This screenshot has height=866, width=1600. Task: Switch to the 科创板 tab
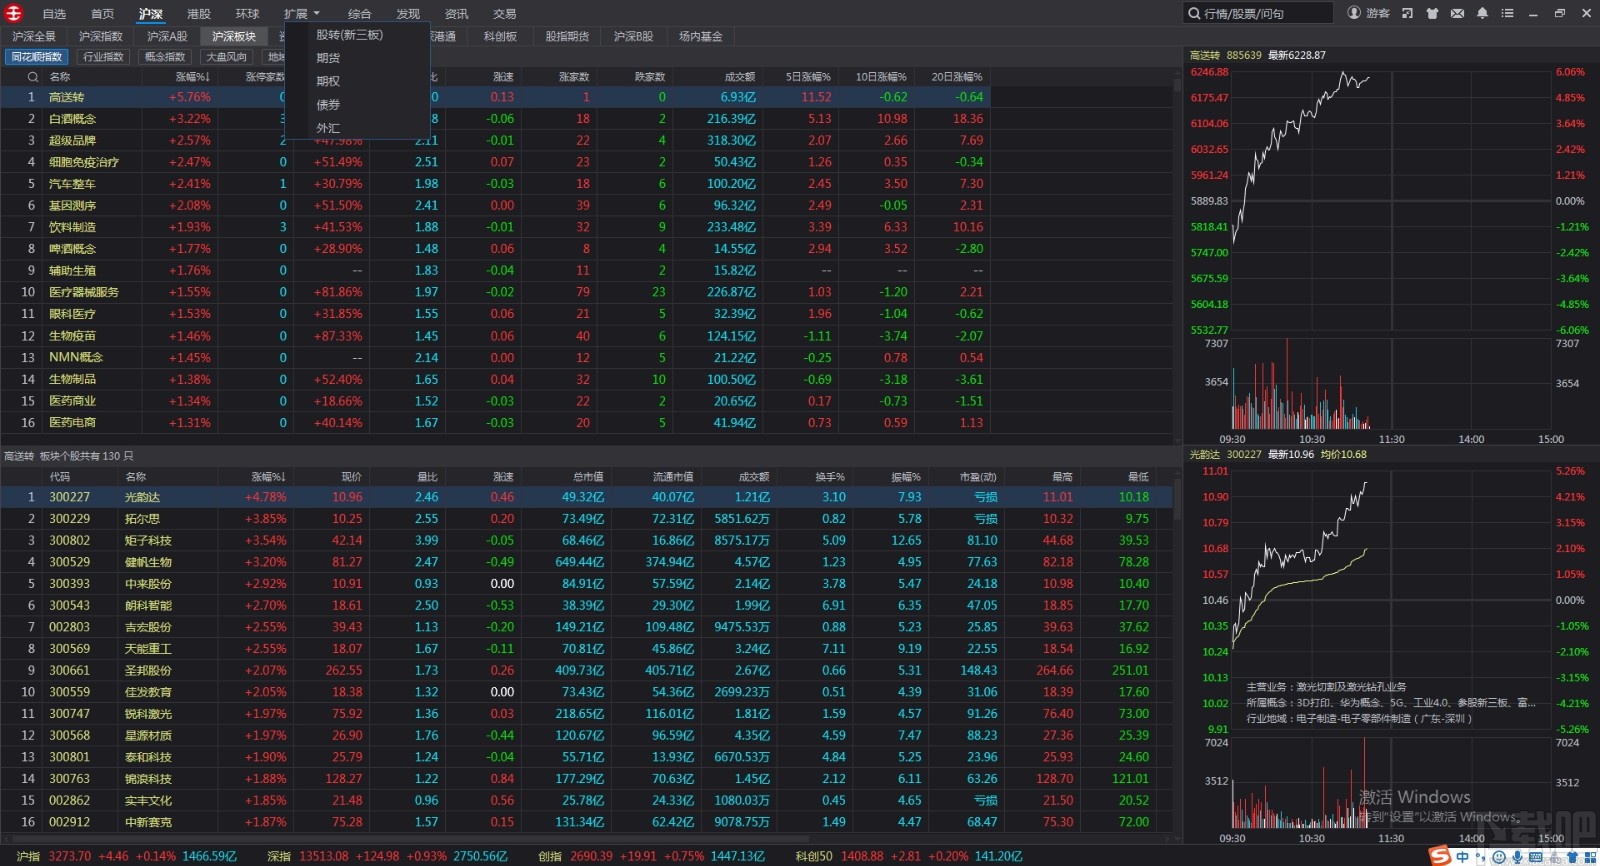(x=500, y=36)
